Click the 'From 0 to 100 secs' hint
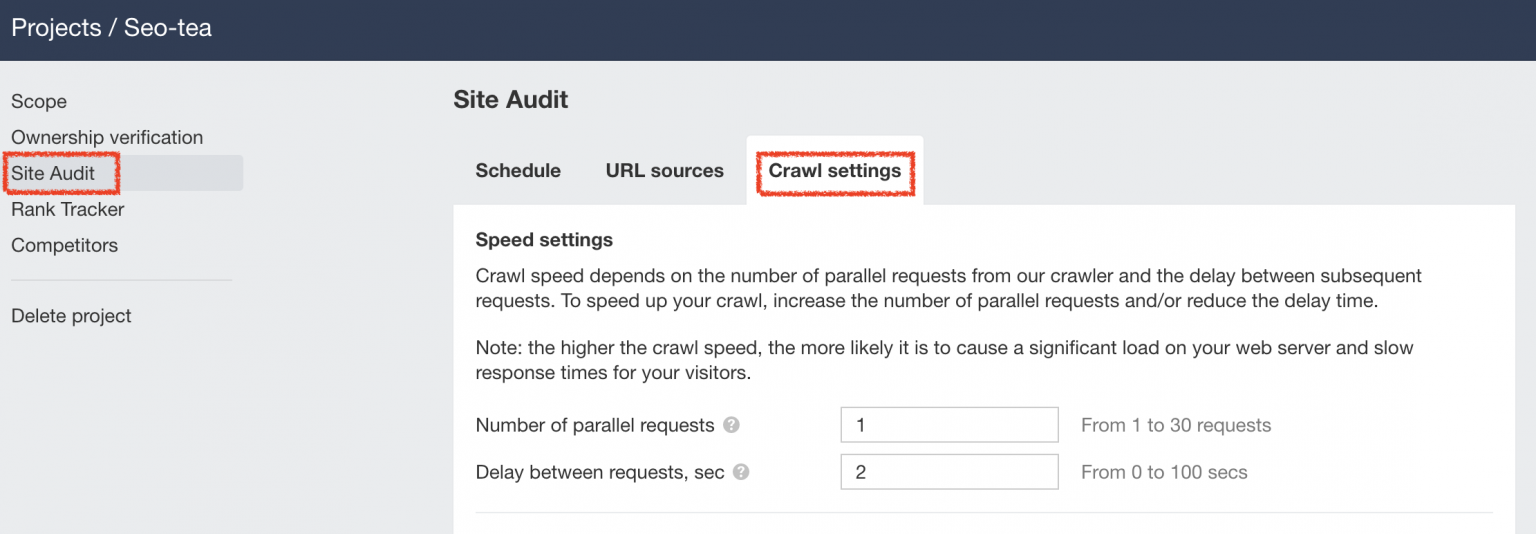Screen dimensions: 1536x534 [x=1164, y=473]
